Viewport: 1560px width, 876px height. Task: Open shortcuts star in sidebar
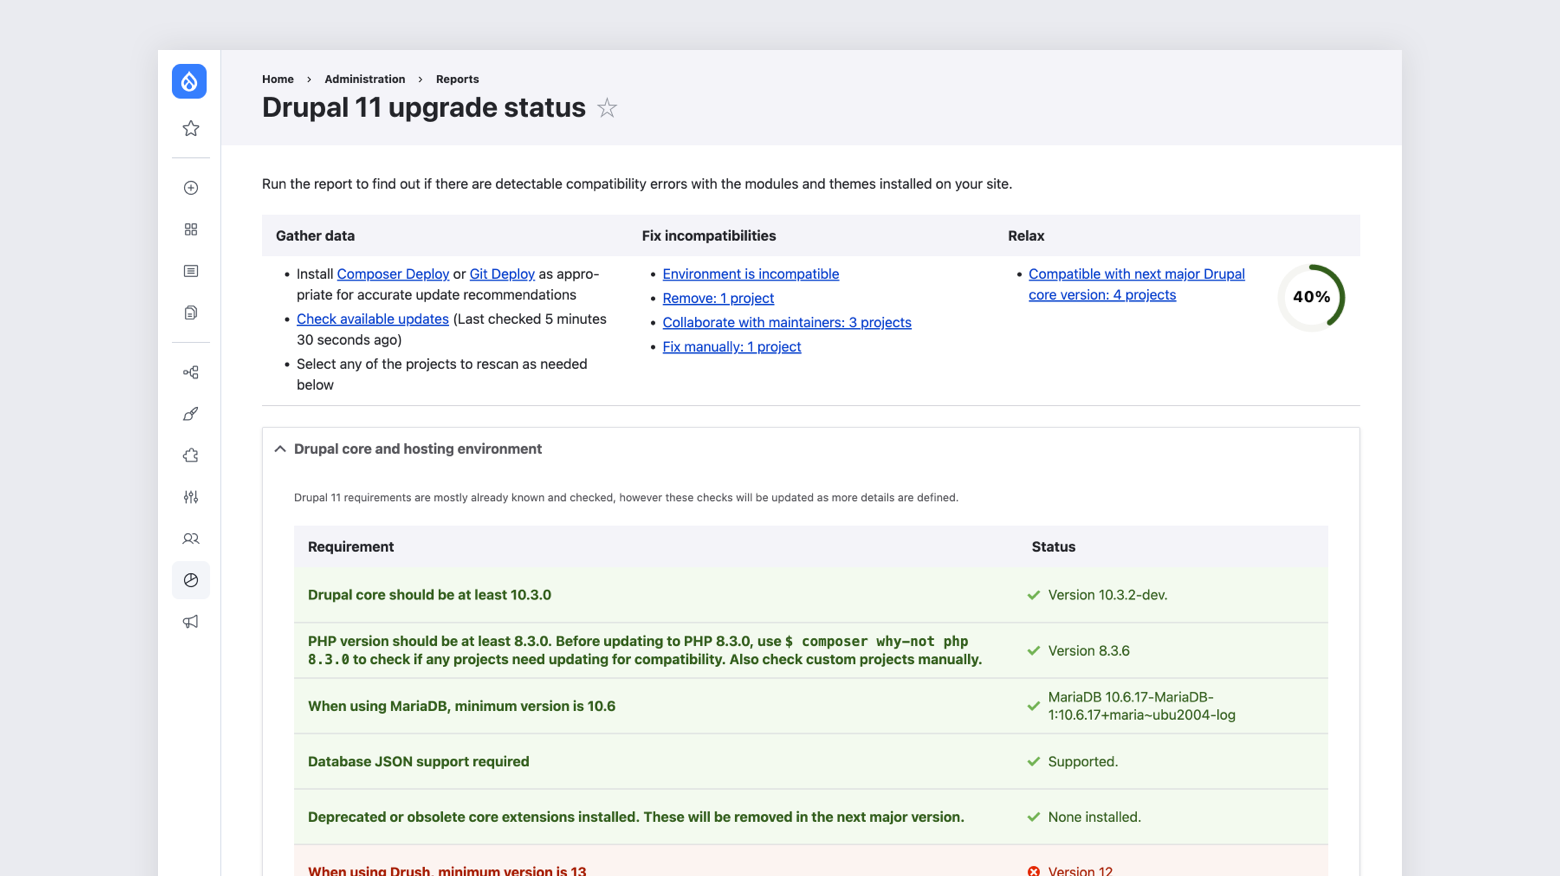[191, 128]
